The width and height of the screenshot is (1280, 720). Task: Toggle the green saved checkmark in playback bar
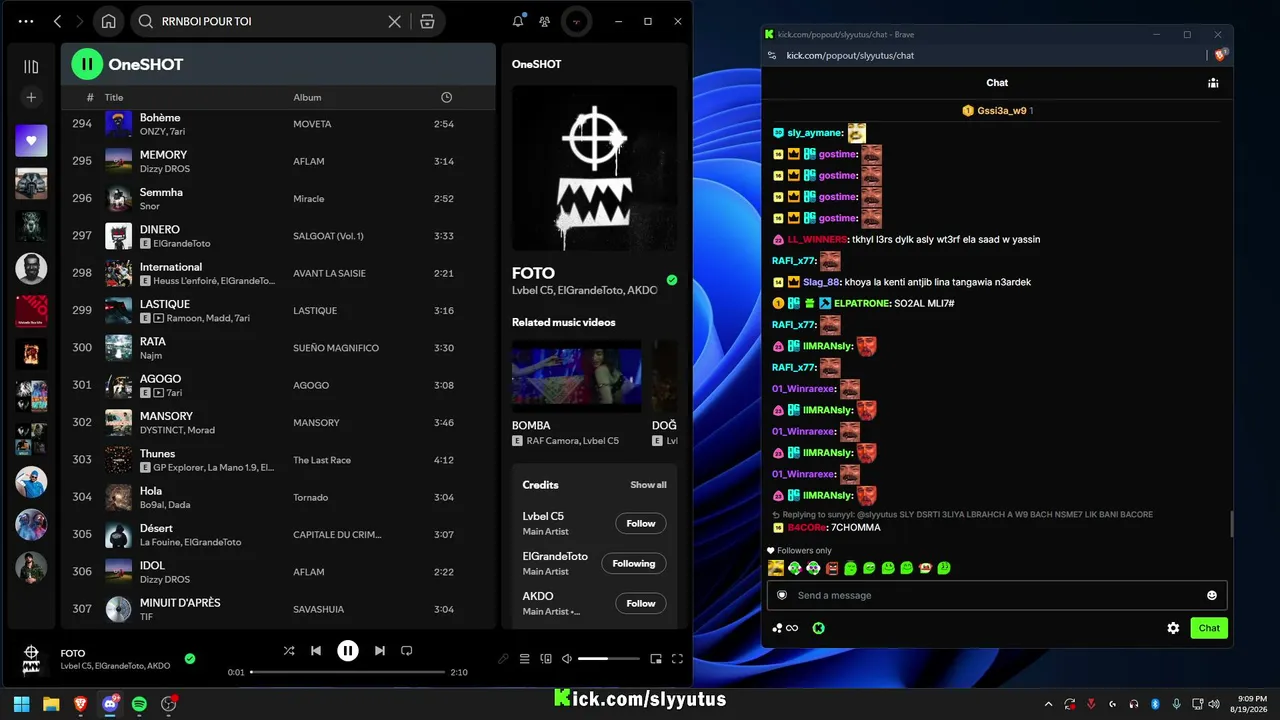(190, 658)
